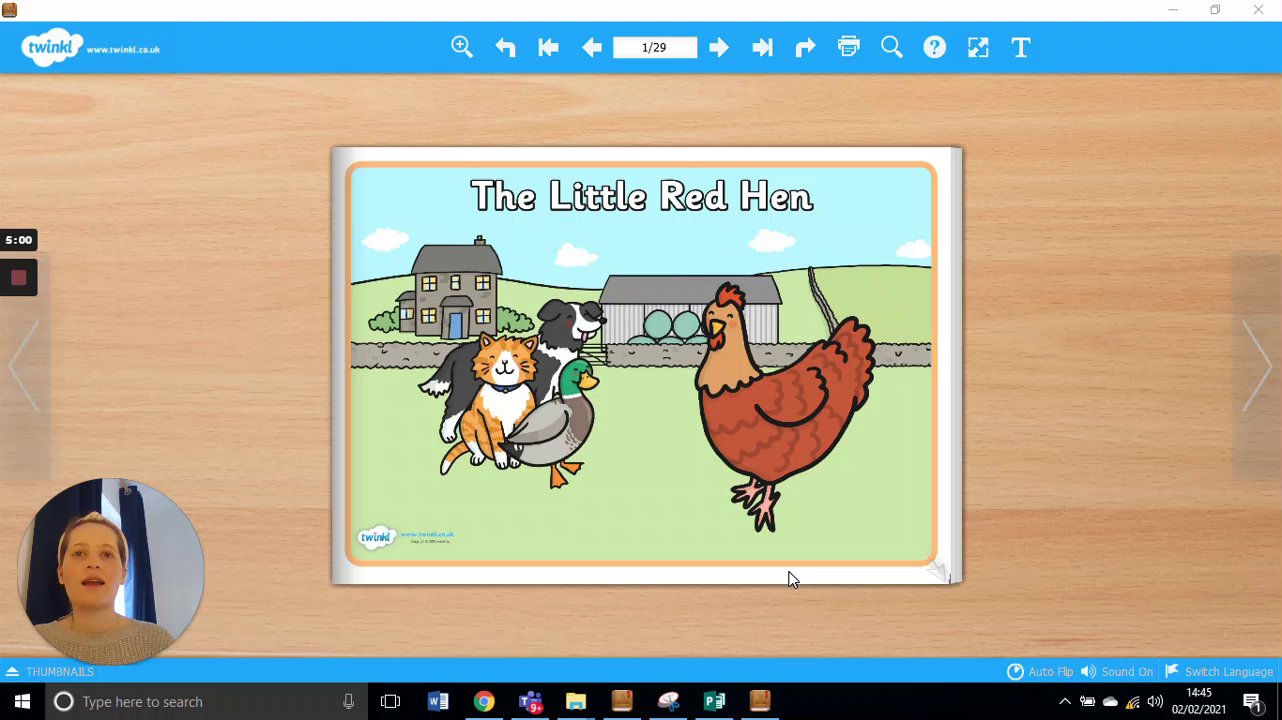Open the Thumbnails panel
This screenshot has height=720, width=1282.
(x=50, y=672)
